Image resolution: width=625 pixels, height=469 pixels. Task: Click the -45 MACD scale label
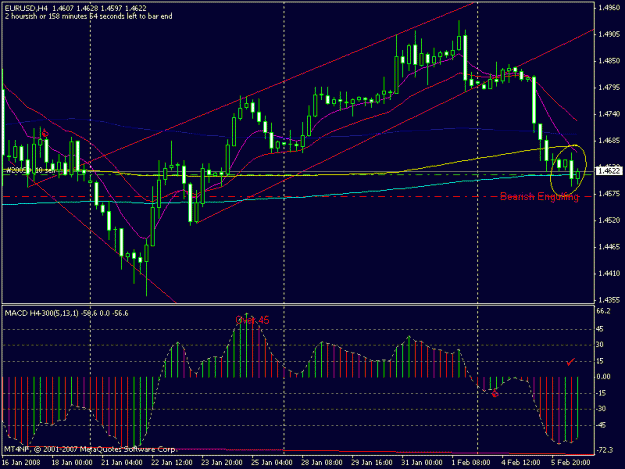tap(601, 425)
